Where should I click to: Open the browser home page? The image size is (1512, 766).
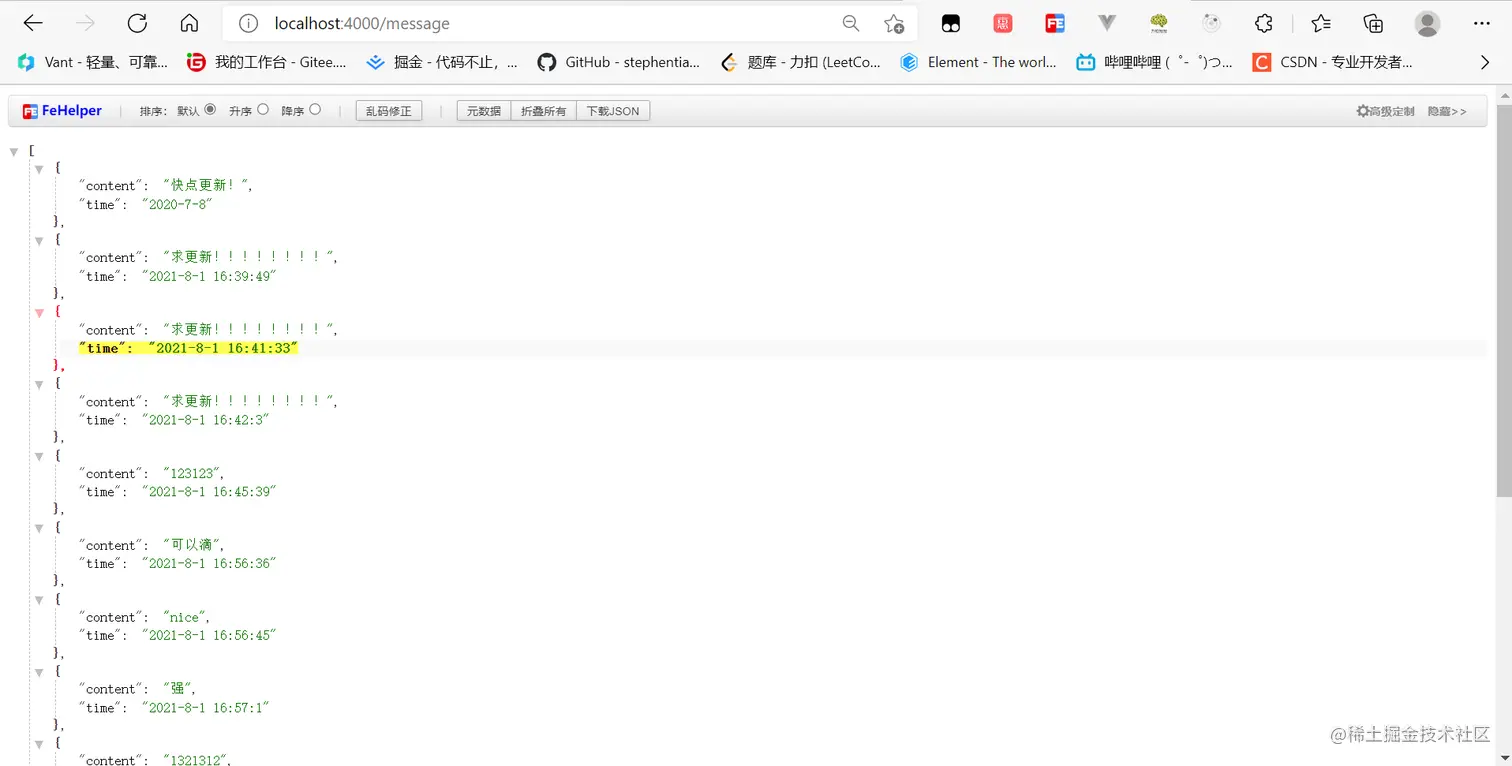[x=189, y=24]
